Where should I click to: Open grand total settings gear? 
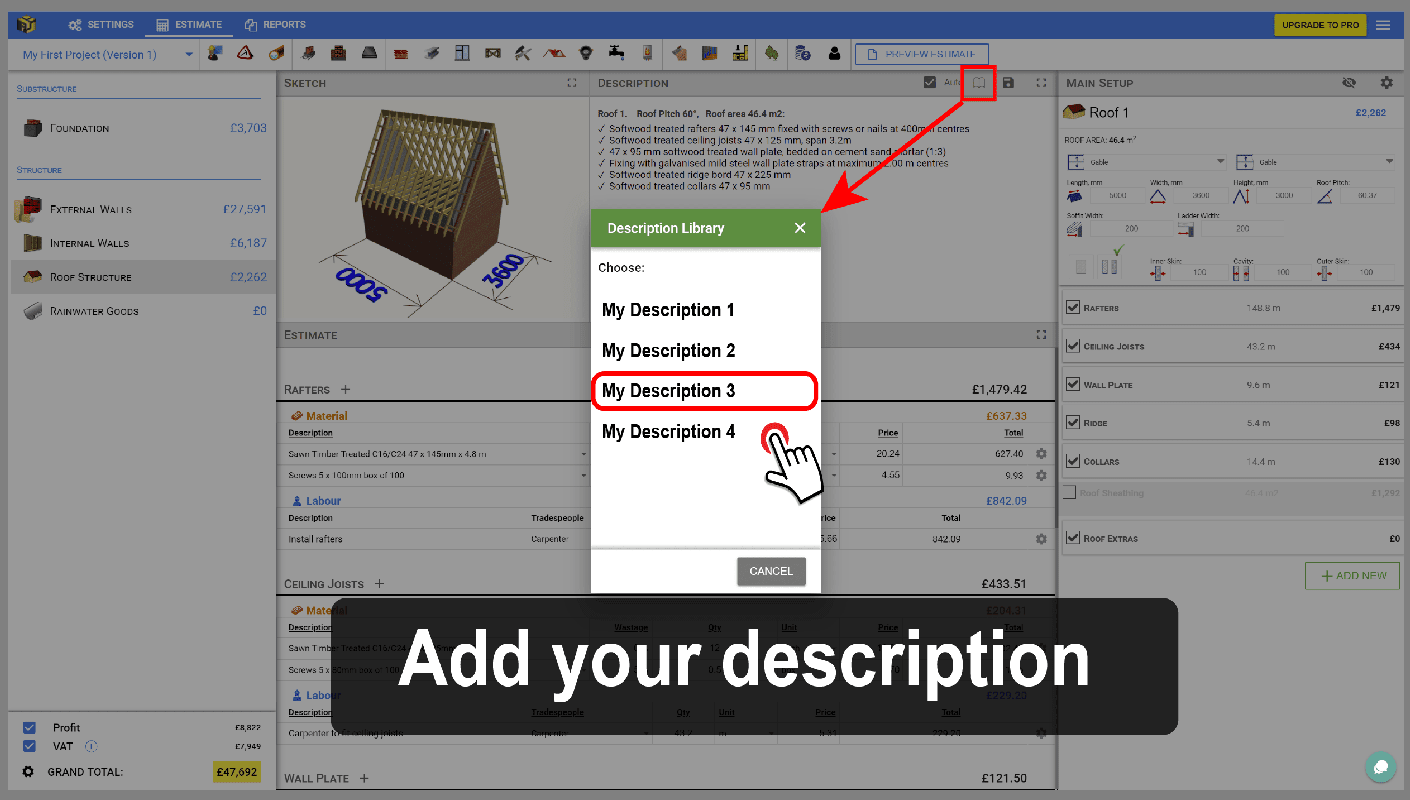27,772
